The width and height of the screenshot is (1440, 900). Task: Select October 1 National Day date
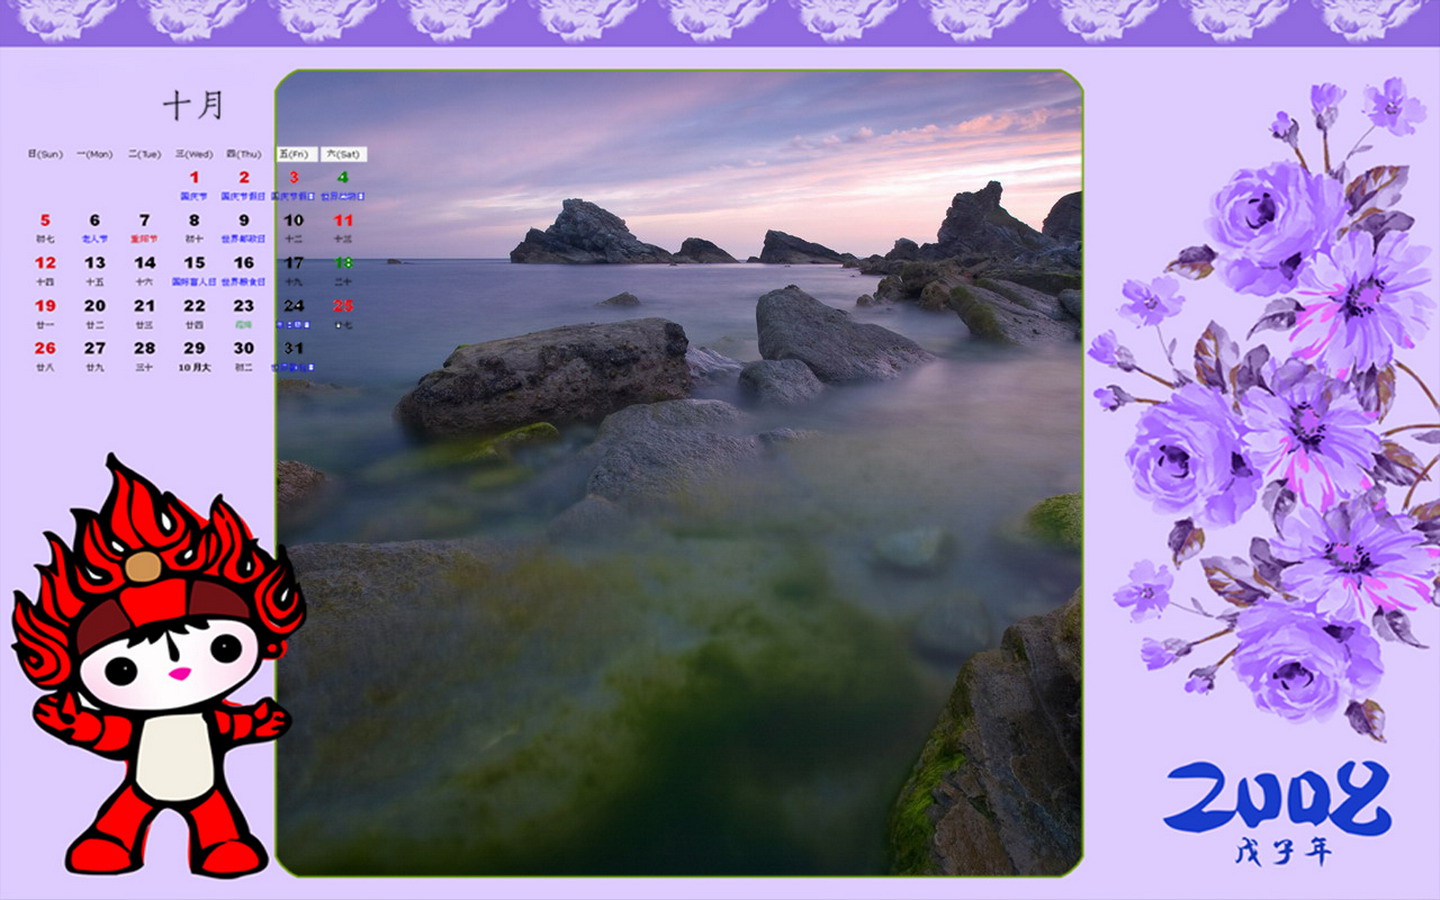(x=194, y=178)
